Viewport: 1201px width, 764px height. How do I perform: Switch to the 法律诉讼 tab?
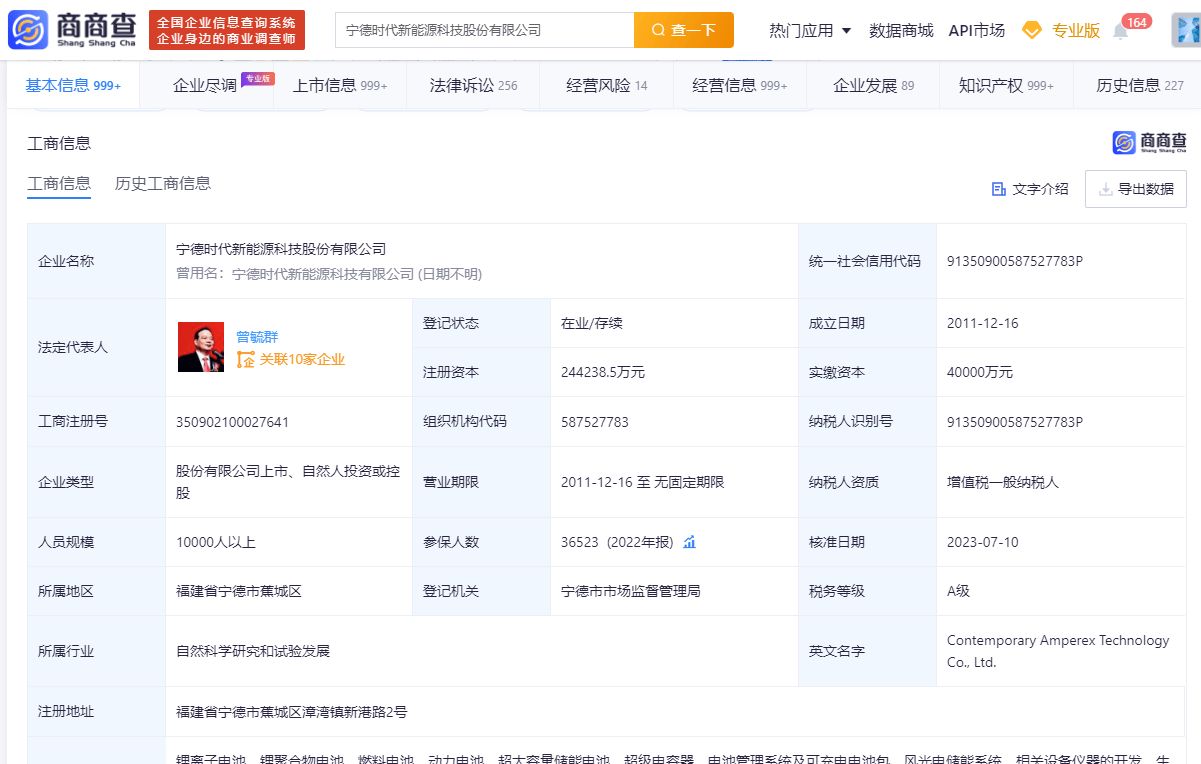click(473, 85)
